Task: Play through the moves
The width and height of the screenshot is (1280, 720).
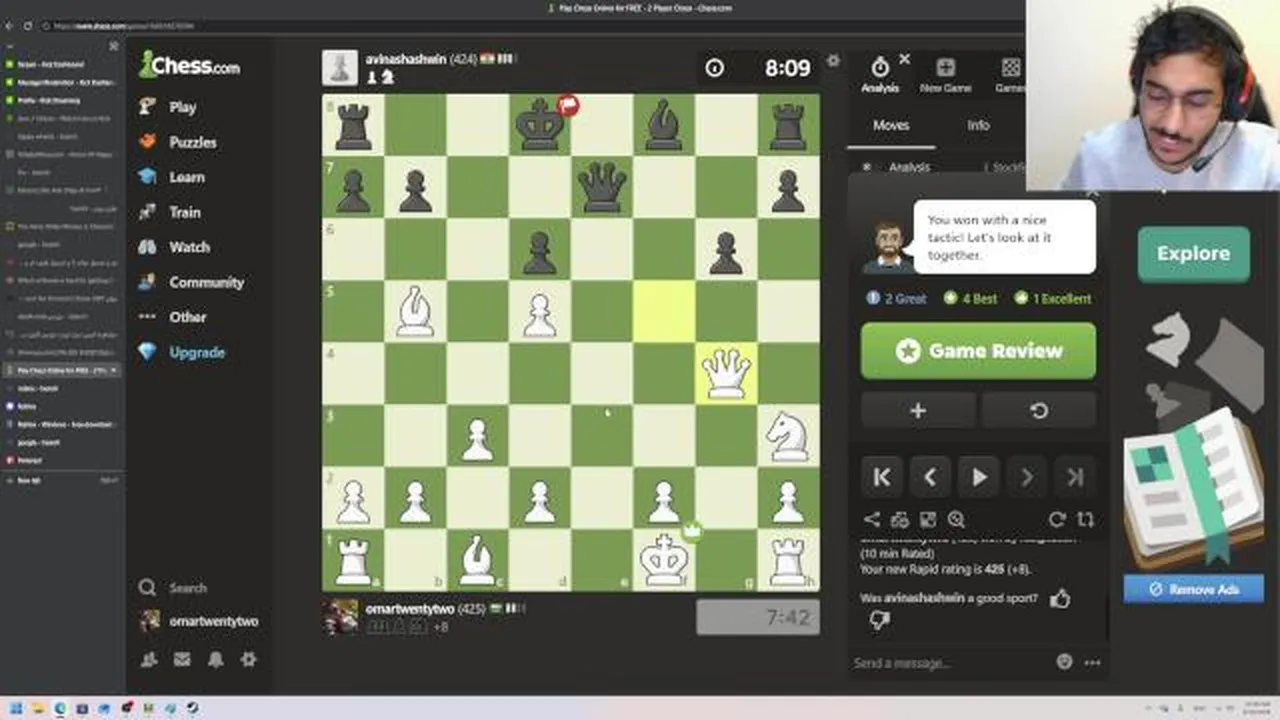Action: [x=978, y=478]
